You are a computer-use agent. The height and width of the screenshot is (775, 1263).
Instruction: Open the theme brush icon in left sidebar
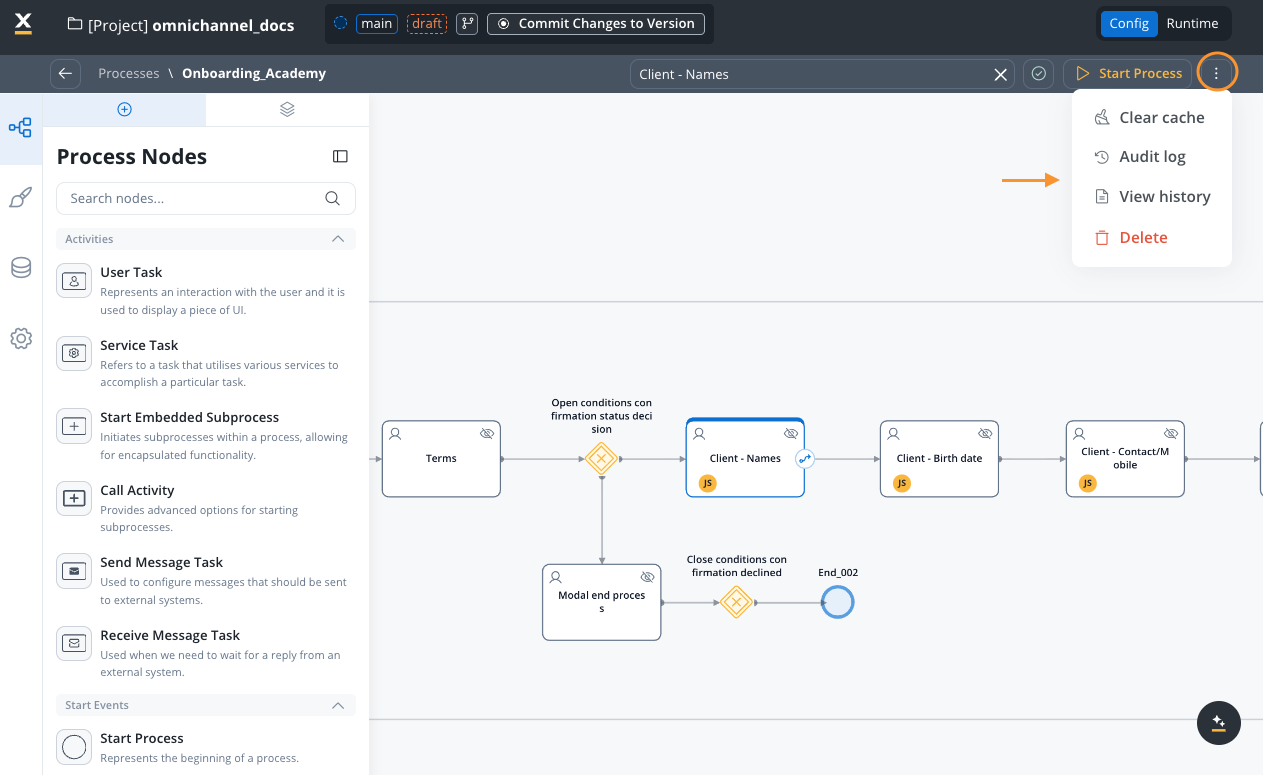pyautogui.click(x=20, y=198)
